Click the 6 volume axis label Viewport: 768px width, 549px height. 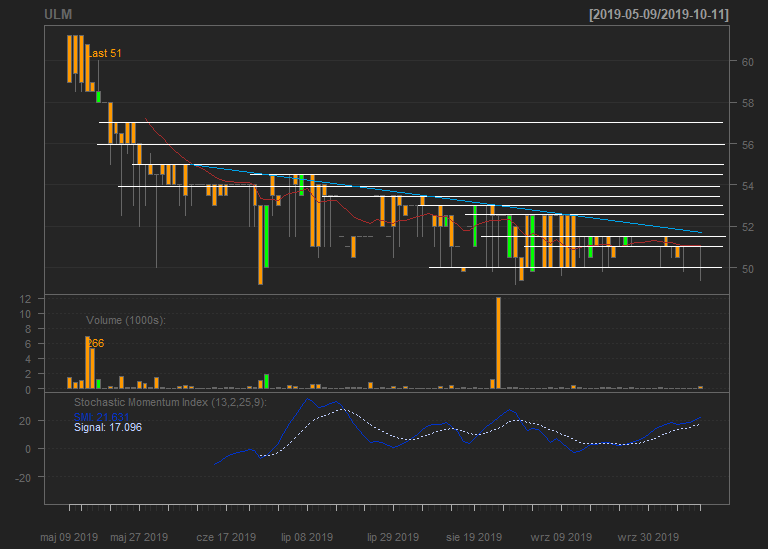(x=28, y=344)
